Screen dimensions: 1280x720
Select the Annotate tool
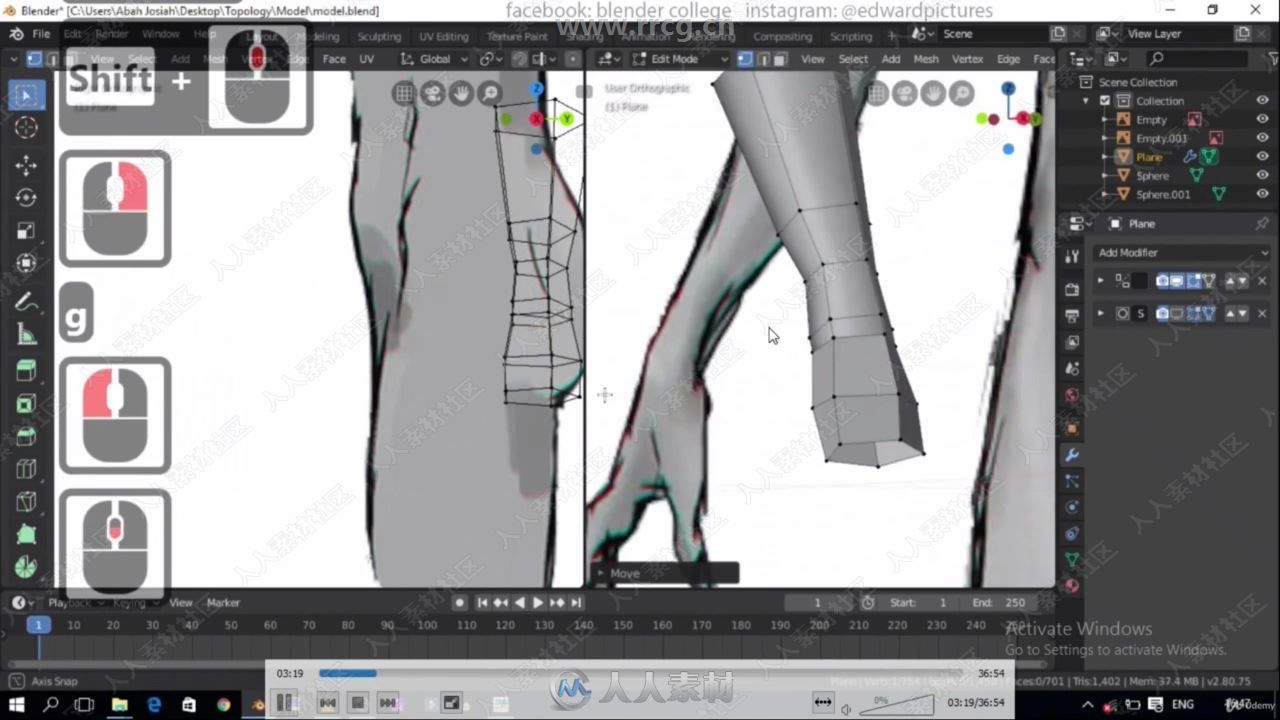pyautogui.click(x=26, y=302)
